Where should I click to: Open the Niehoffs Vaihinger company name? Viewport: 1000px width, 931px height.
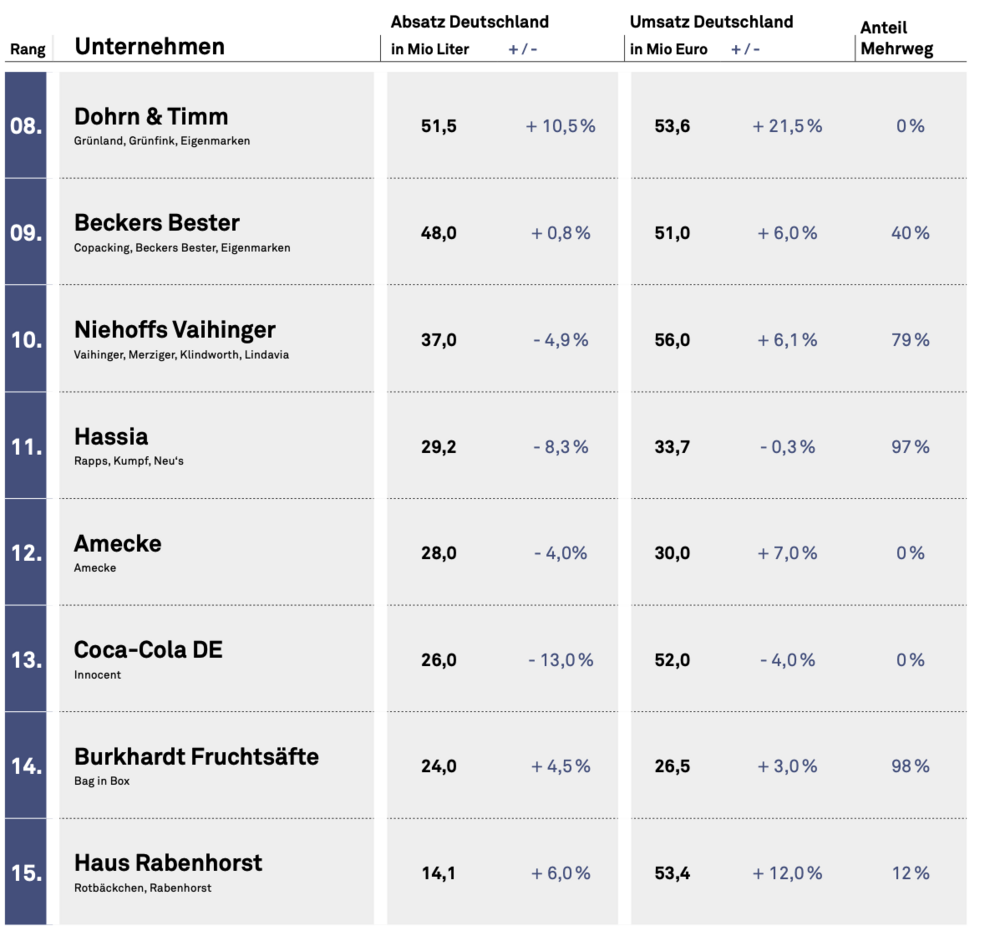175,330
